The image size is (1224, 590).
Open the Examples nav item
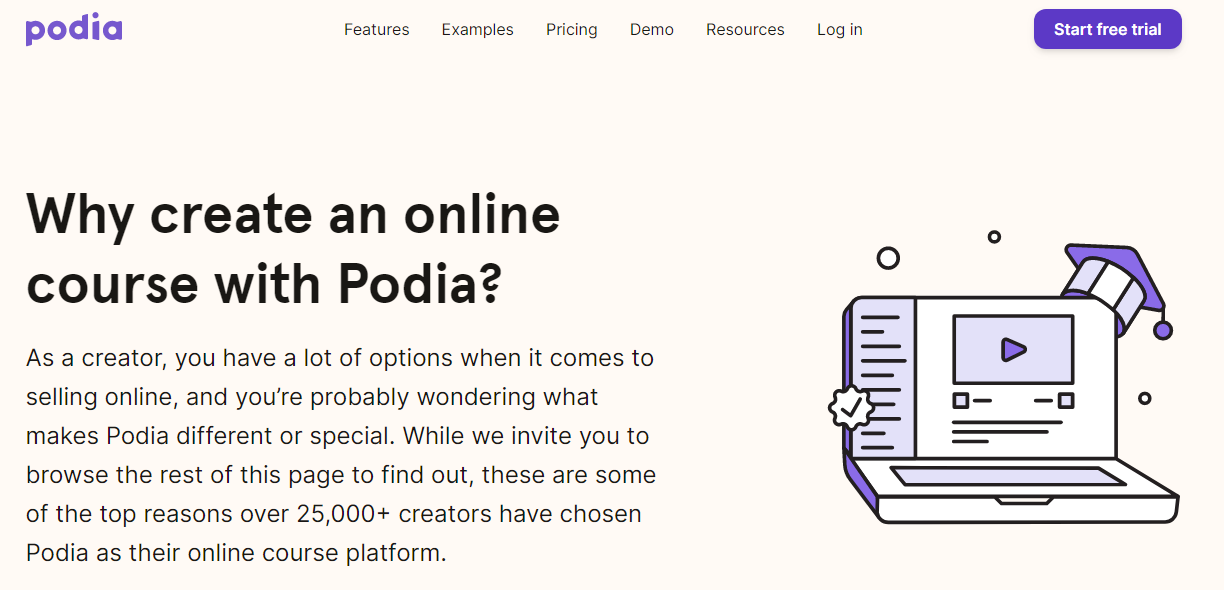(x=477, y=30)
